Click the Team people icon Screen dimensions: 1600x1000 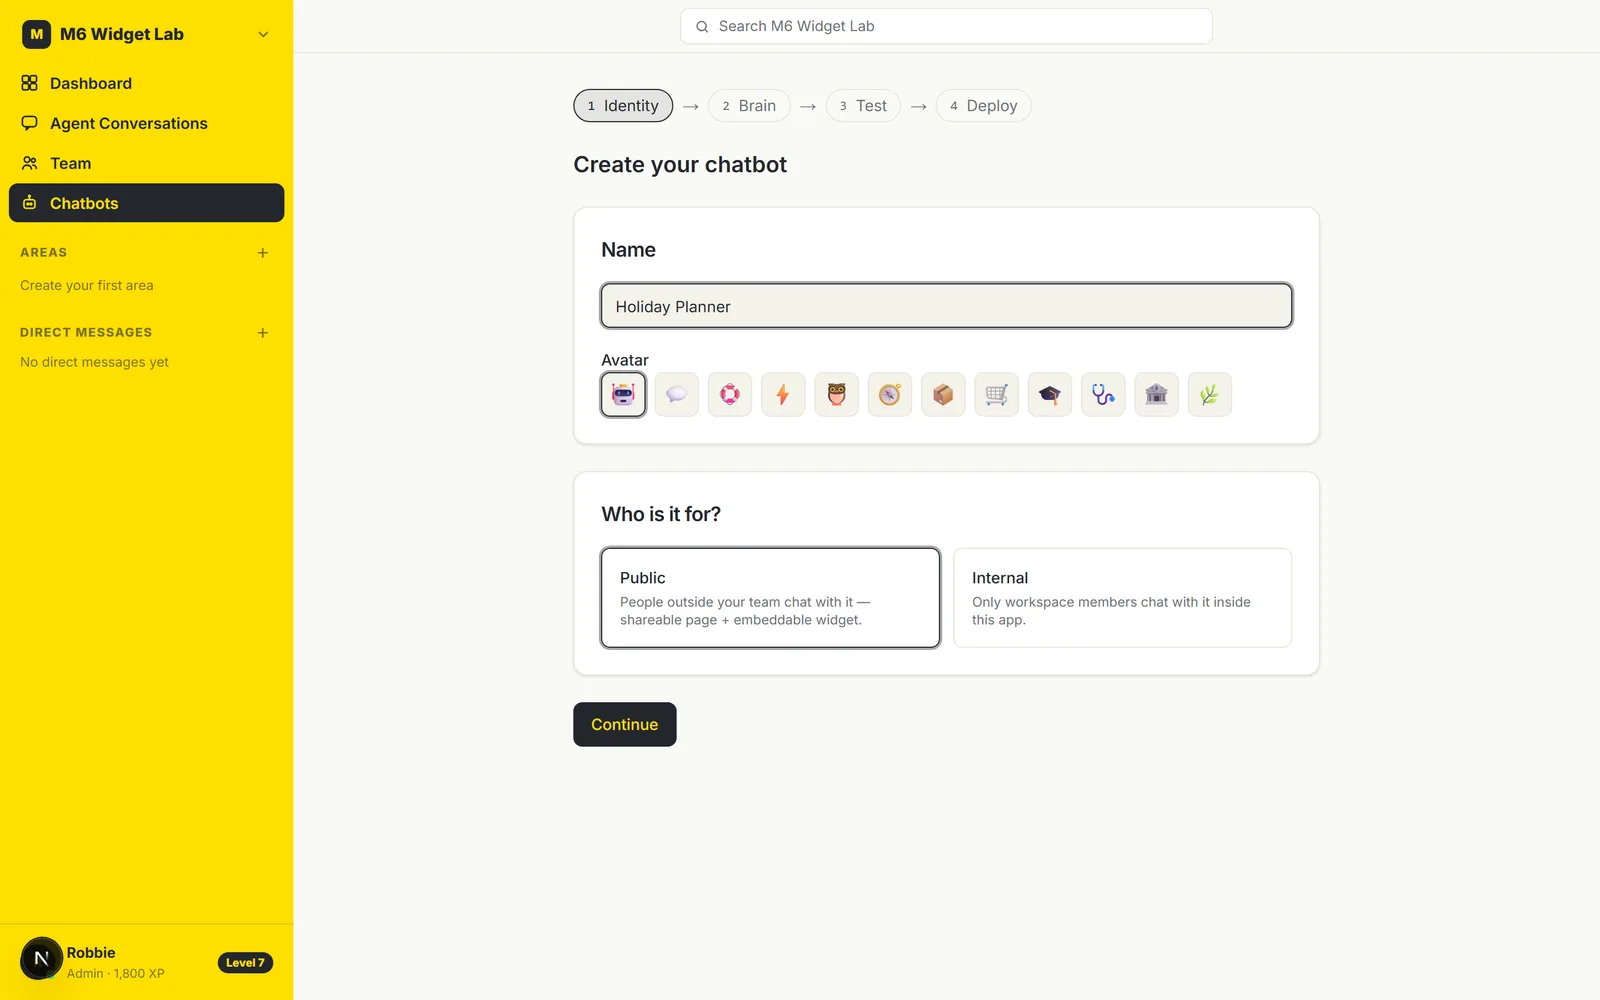(x=30, y=163)
